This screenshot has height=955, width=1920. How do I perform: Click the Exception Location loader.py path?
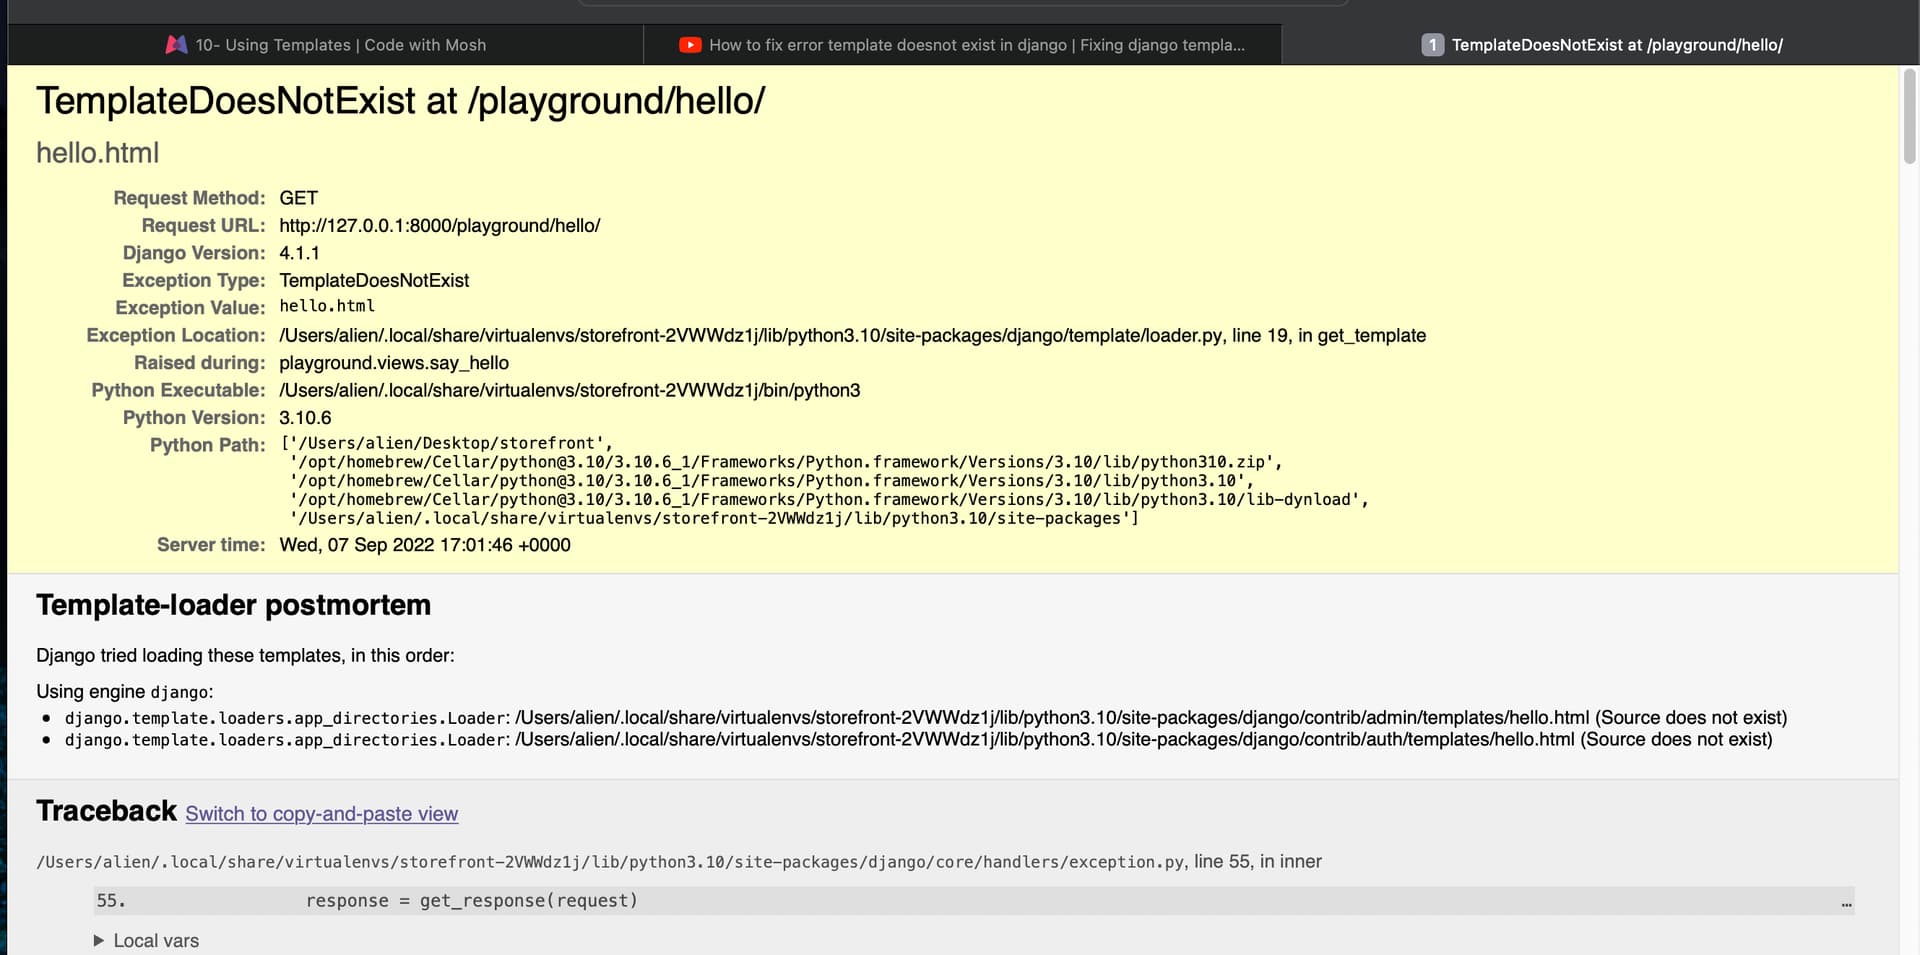click(x=852, y=336)
